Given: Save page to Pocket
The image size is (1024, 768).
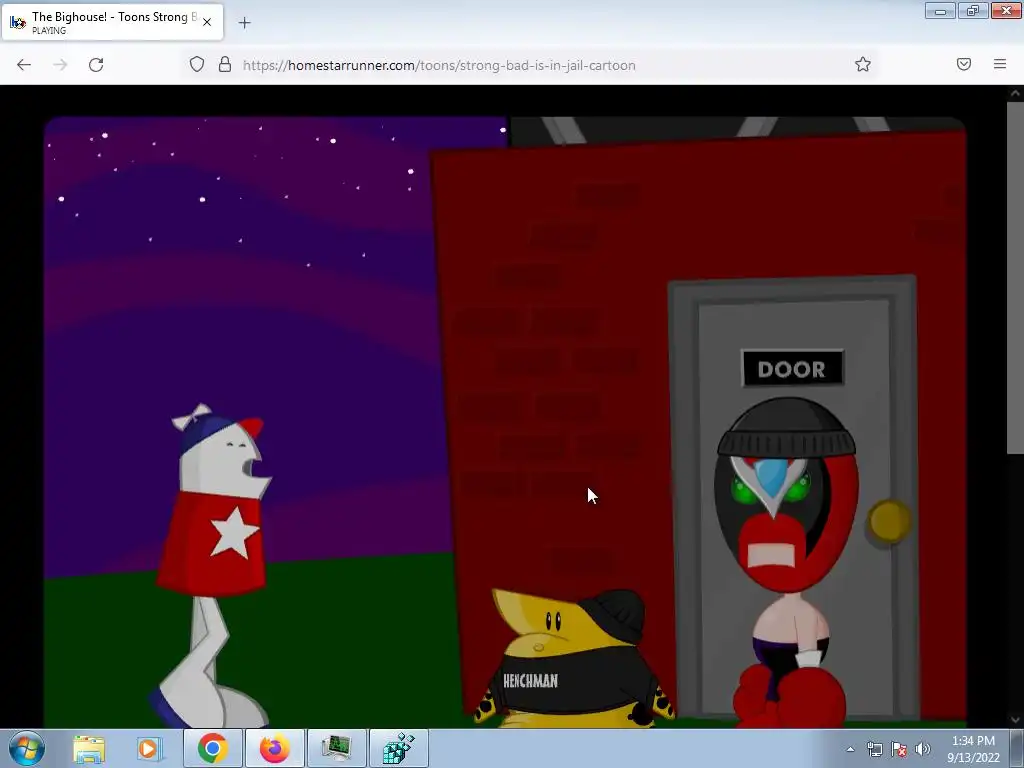Looking at the screenshot, I should [x=964, y=64].
